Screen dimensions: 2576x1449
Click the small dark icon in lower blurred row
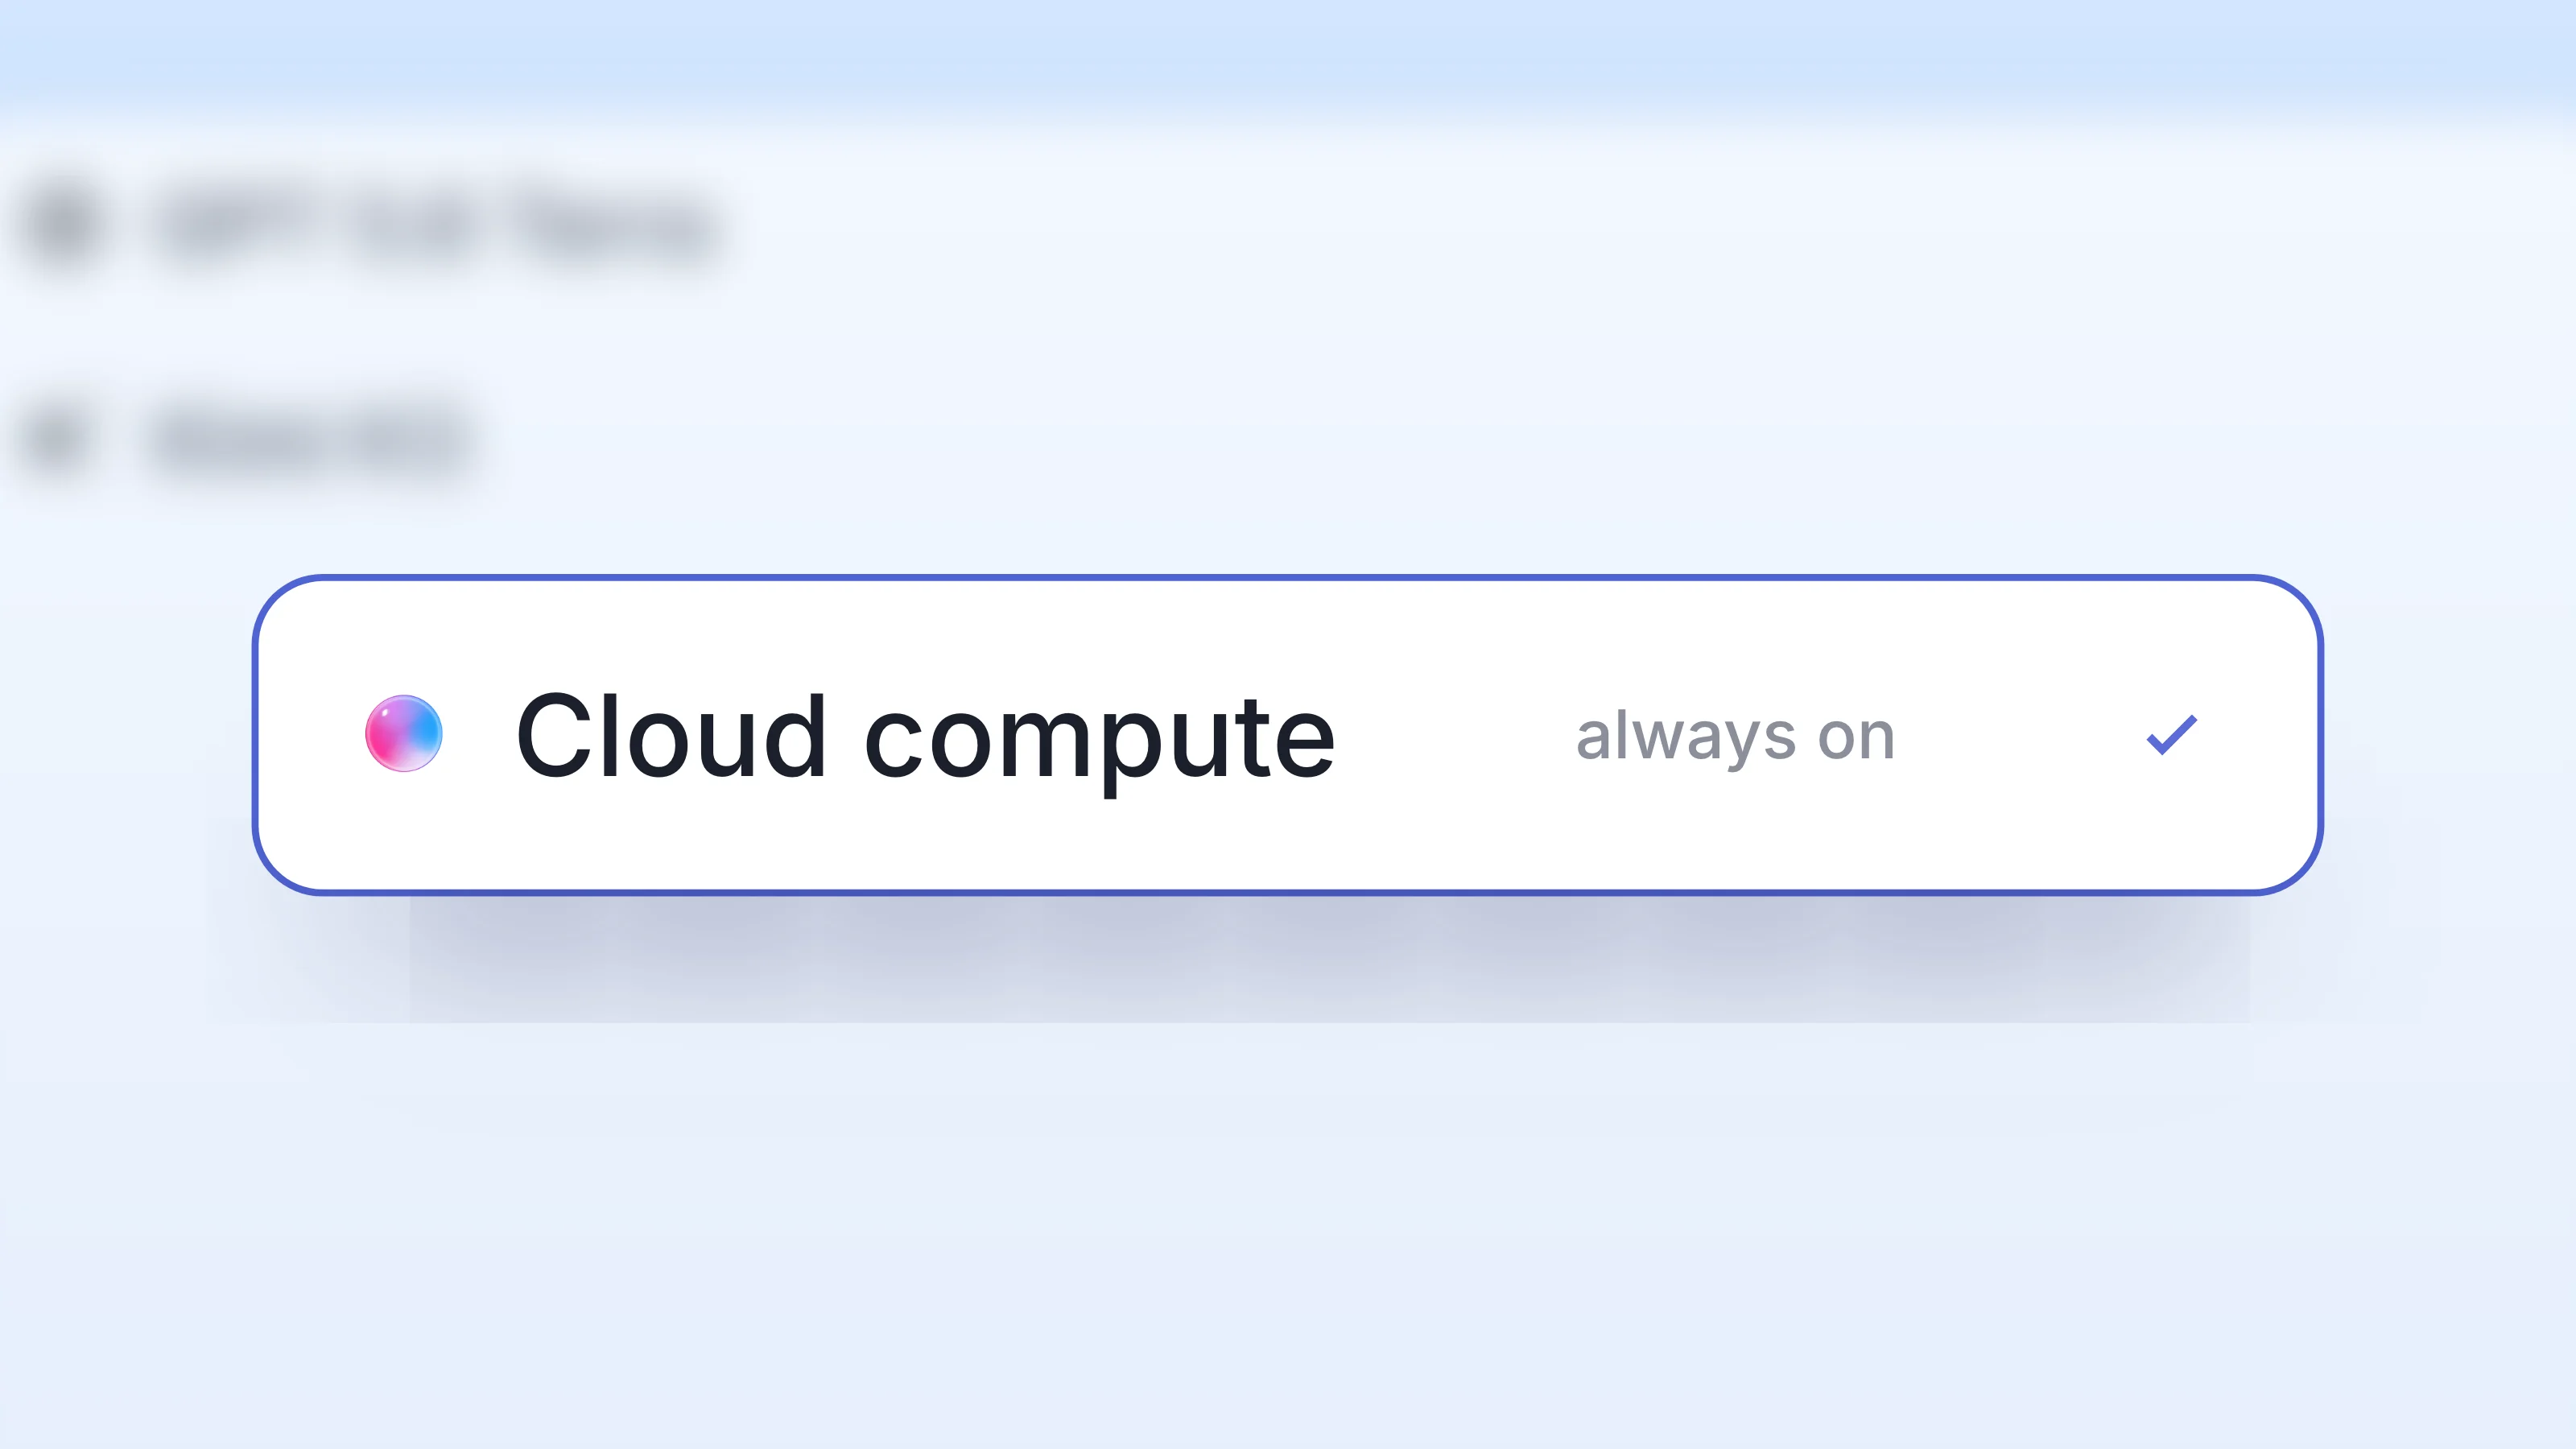[x=55, y=440]
